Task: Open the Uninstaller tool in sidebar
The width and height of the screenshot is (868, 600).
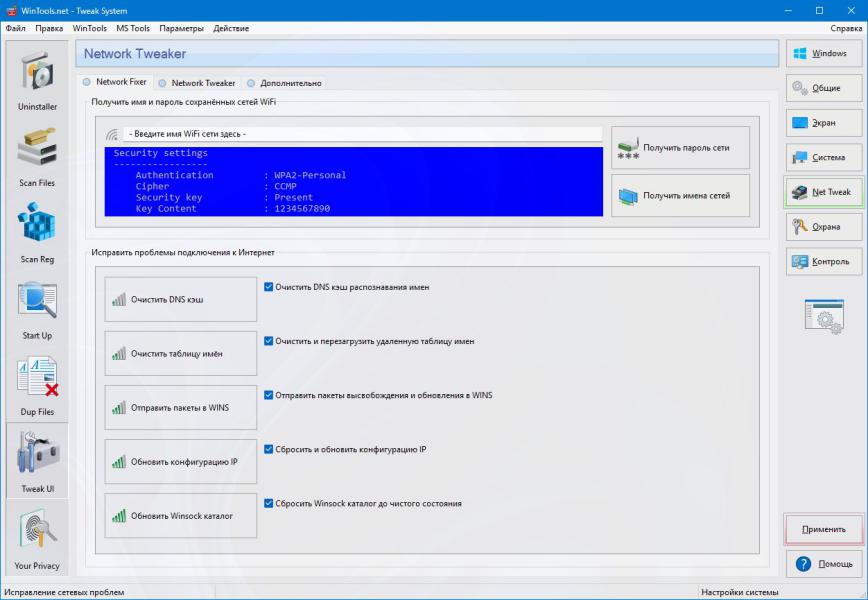Action: (37, 80)
